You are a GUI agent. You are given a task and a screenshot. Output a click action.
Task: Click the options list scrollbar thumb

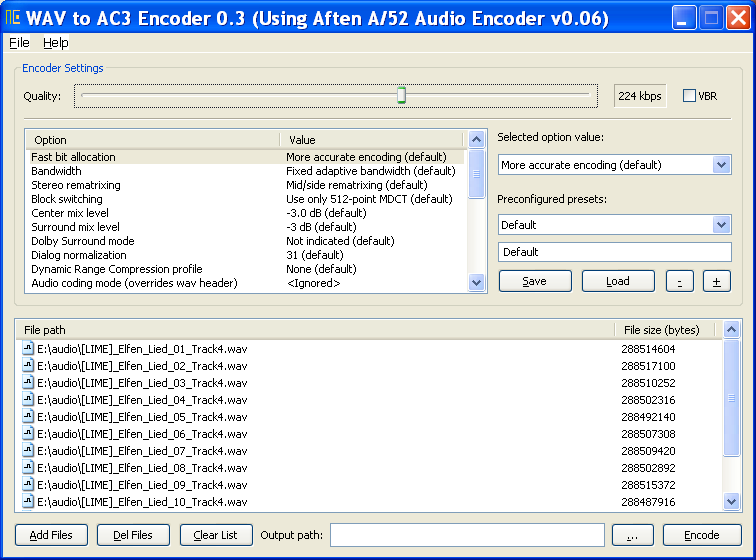(476, 174)
